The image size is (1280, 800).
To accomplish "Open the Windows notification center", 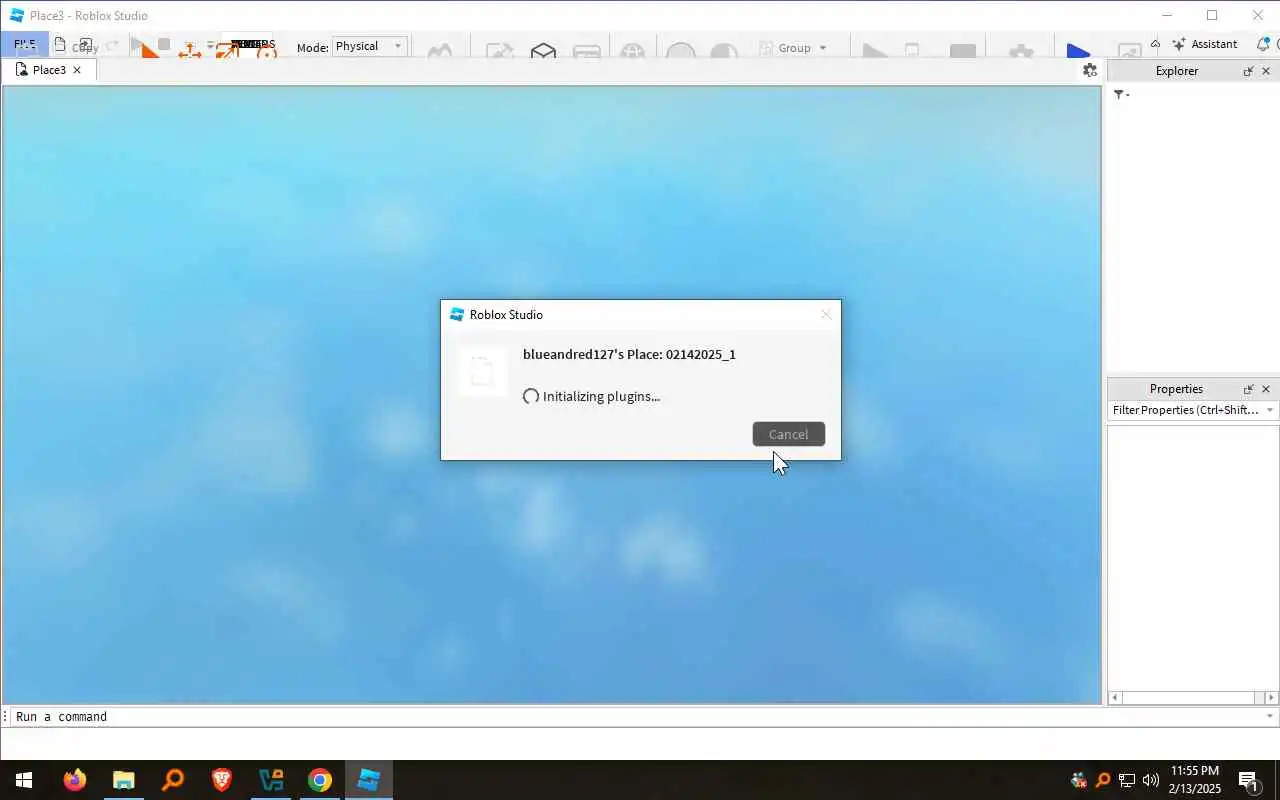I will click(1248, 780).
